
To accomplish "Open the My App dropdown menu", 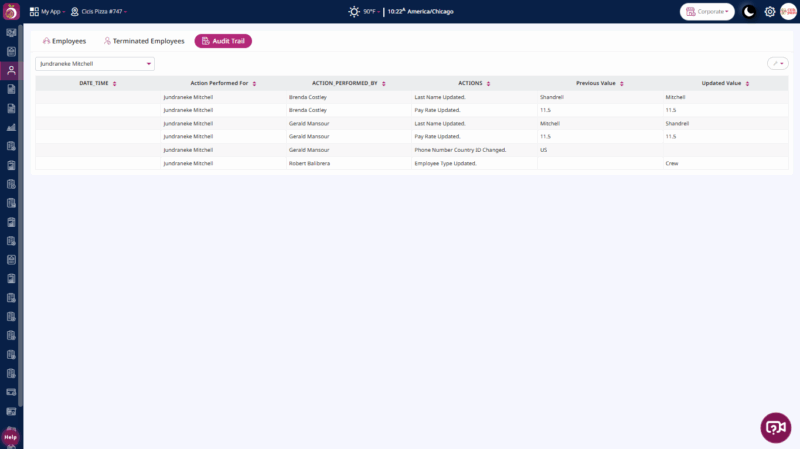I will click(49, 12).
